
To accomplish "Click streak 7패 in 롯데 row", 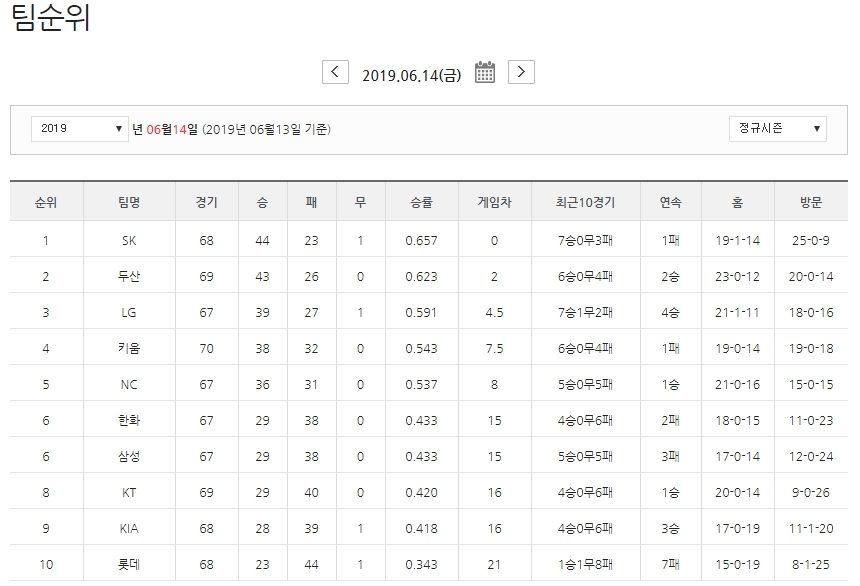I will pyautogui.click(x=670, y=565).
